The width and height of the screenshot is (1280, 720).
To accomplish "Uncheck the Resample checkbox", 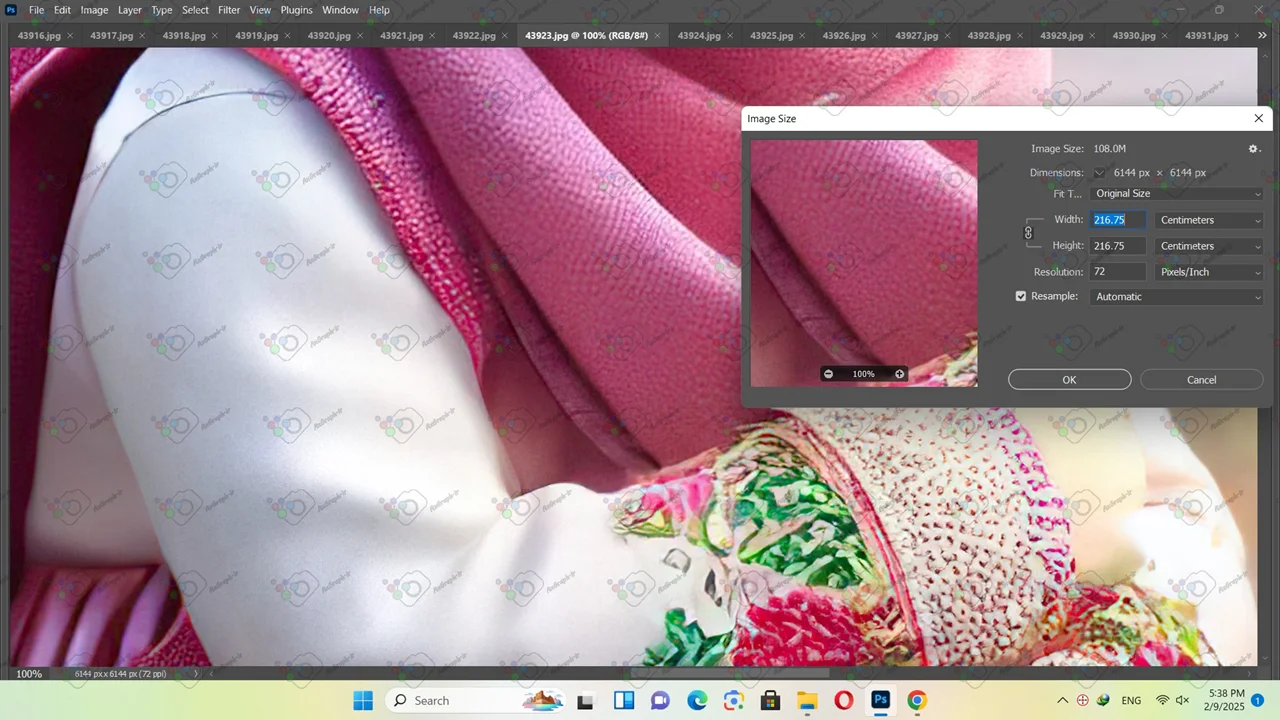I will pos(1021,297).
